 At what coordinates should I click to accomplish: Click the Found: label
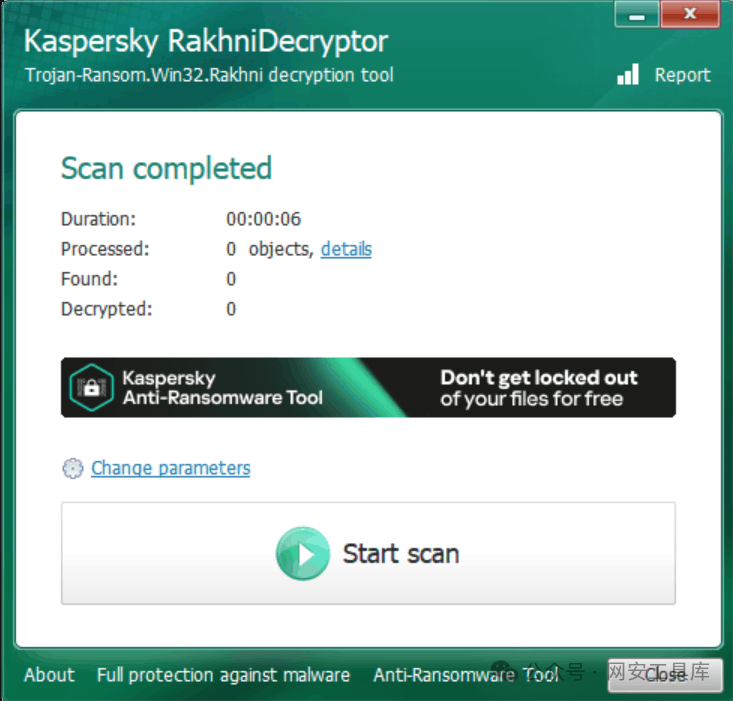(89, 279)
